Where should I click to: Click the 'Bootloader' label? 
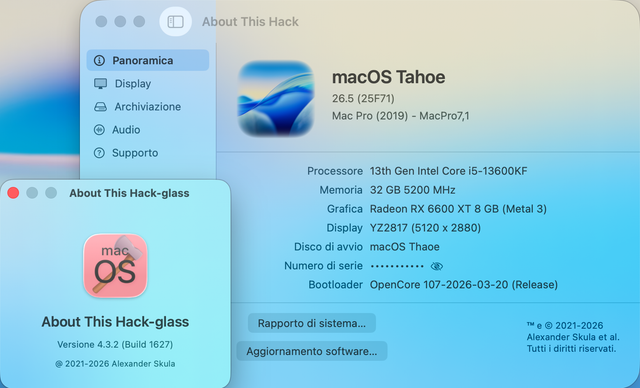335,285
